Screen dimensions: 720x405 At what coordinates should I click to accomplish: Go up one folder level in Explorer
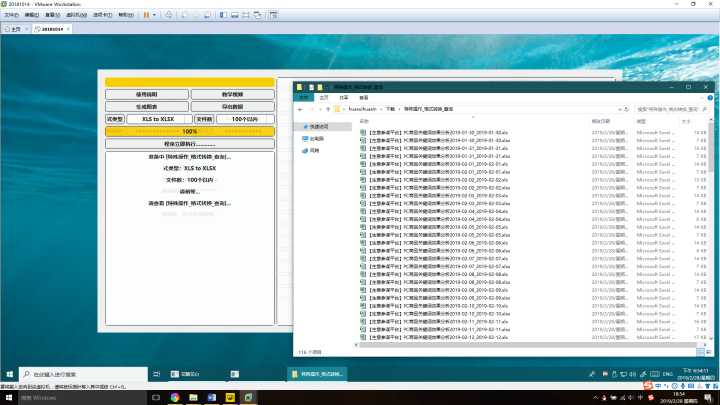[x=328, y=109]
